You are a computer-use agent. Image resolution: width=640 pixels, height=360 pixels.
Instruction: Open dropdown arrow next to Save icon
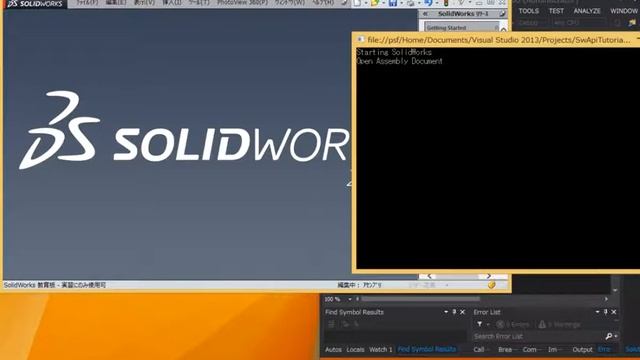(x=401, y=4)
